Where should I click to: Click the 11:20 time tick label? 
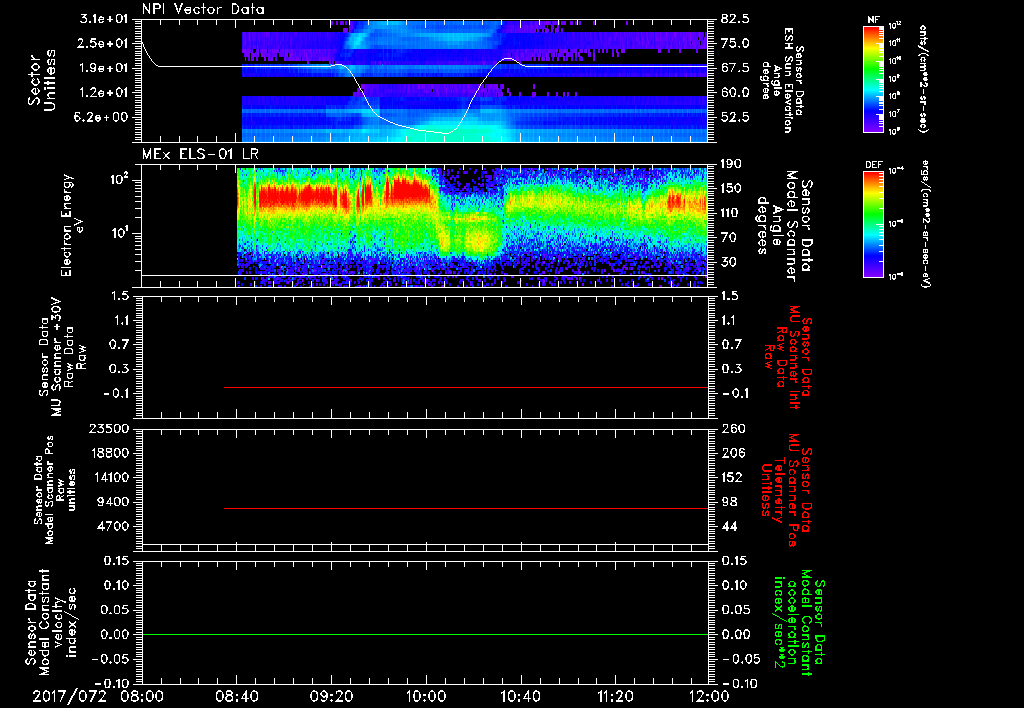point(615,696)
